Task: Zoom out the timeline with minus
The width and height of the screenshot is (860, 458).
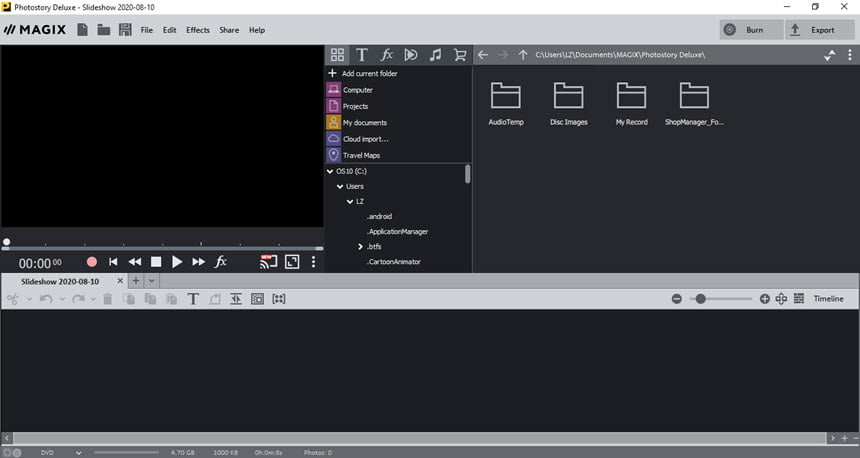Action: tap(677, 298)
